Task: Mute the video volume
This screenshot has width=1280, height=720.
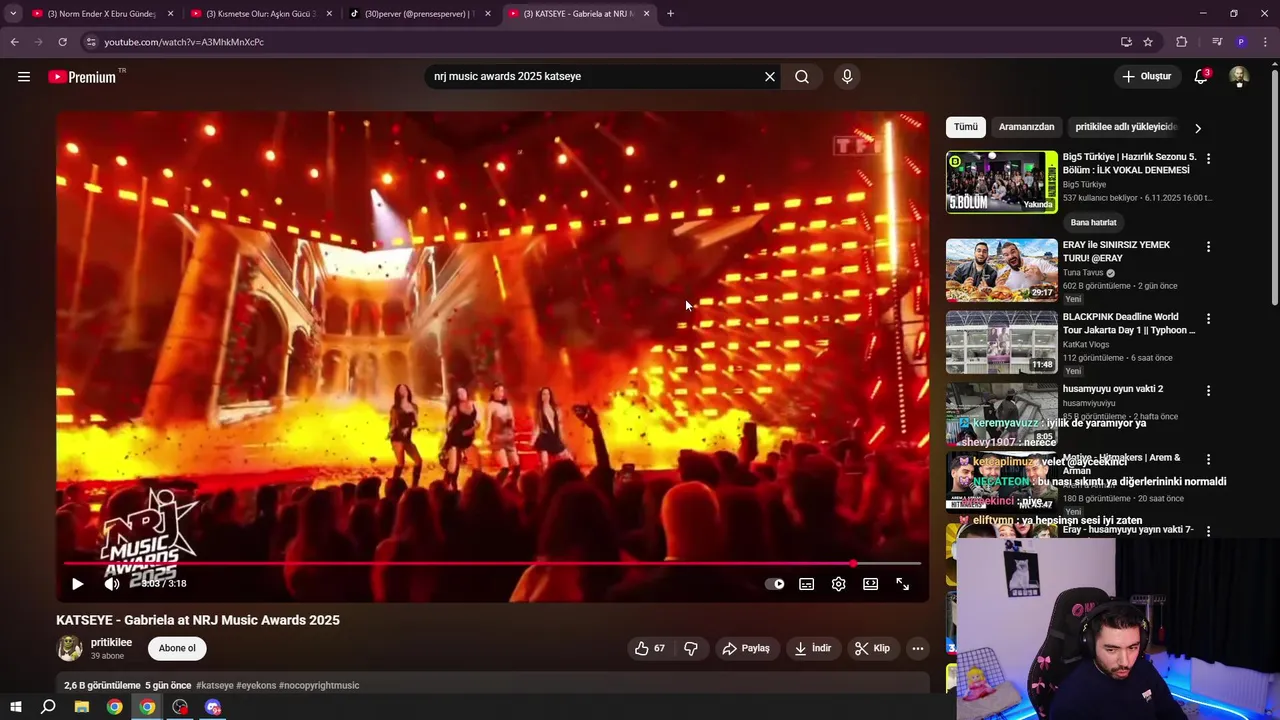Action: point(112,584)
